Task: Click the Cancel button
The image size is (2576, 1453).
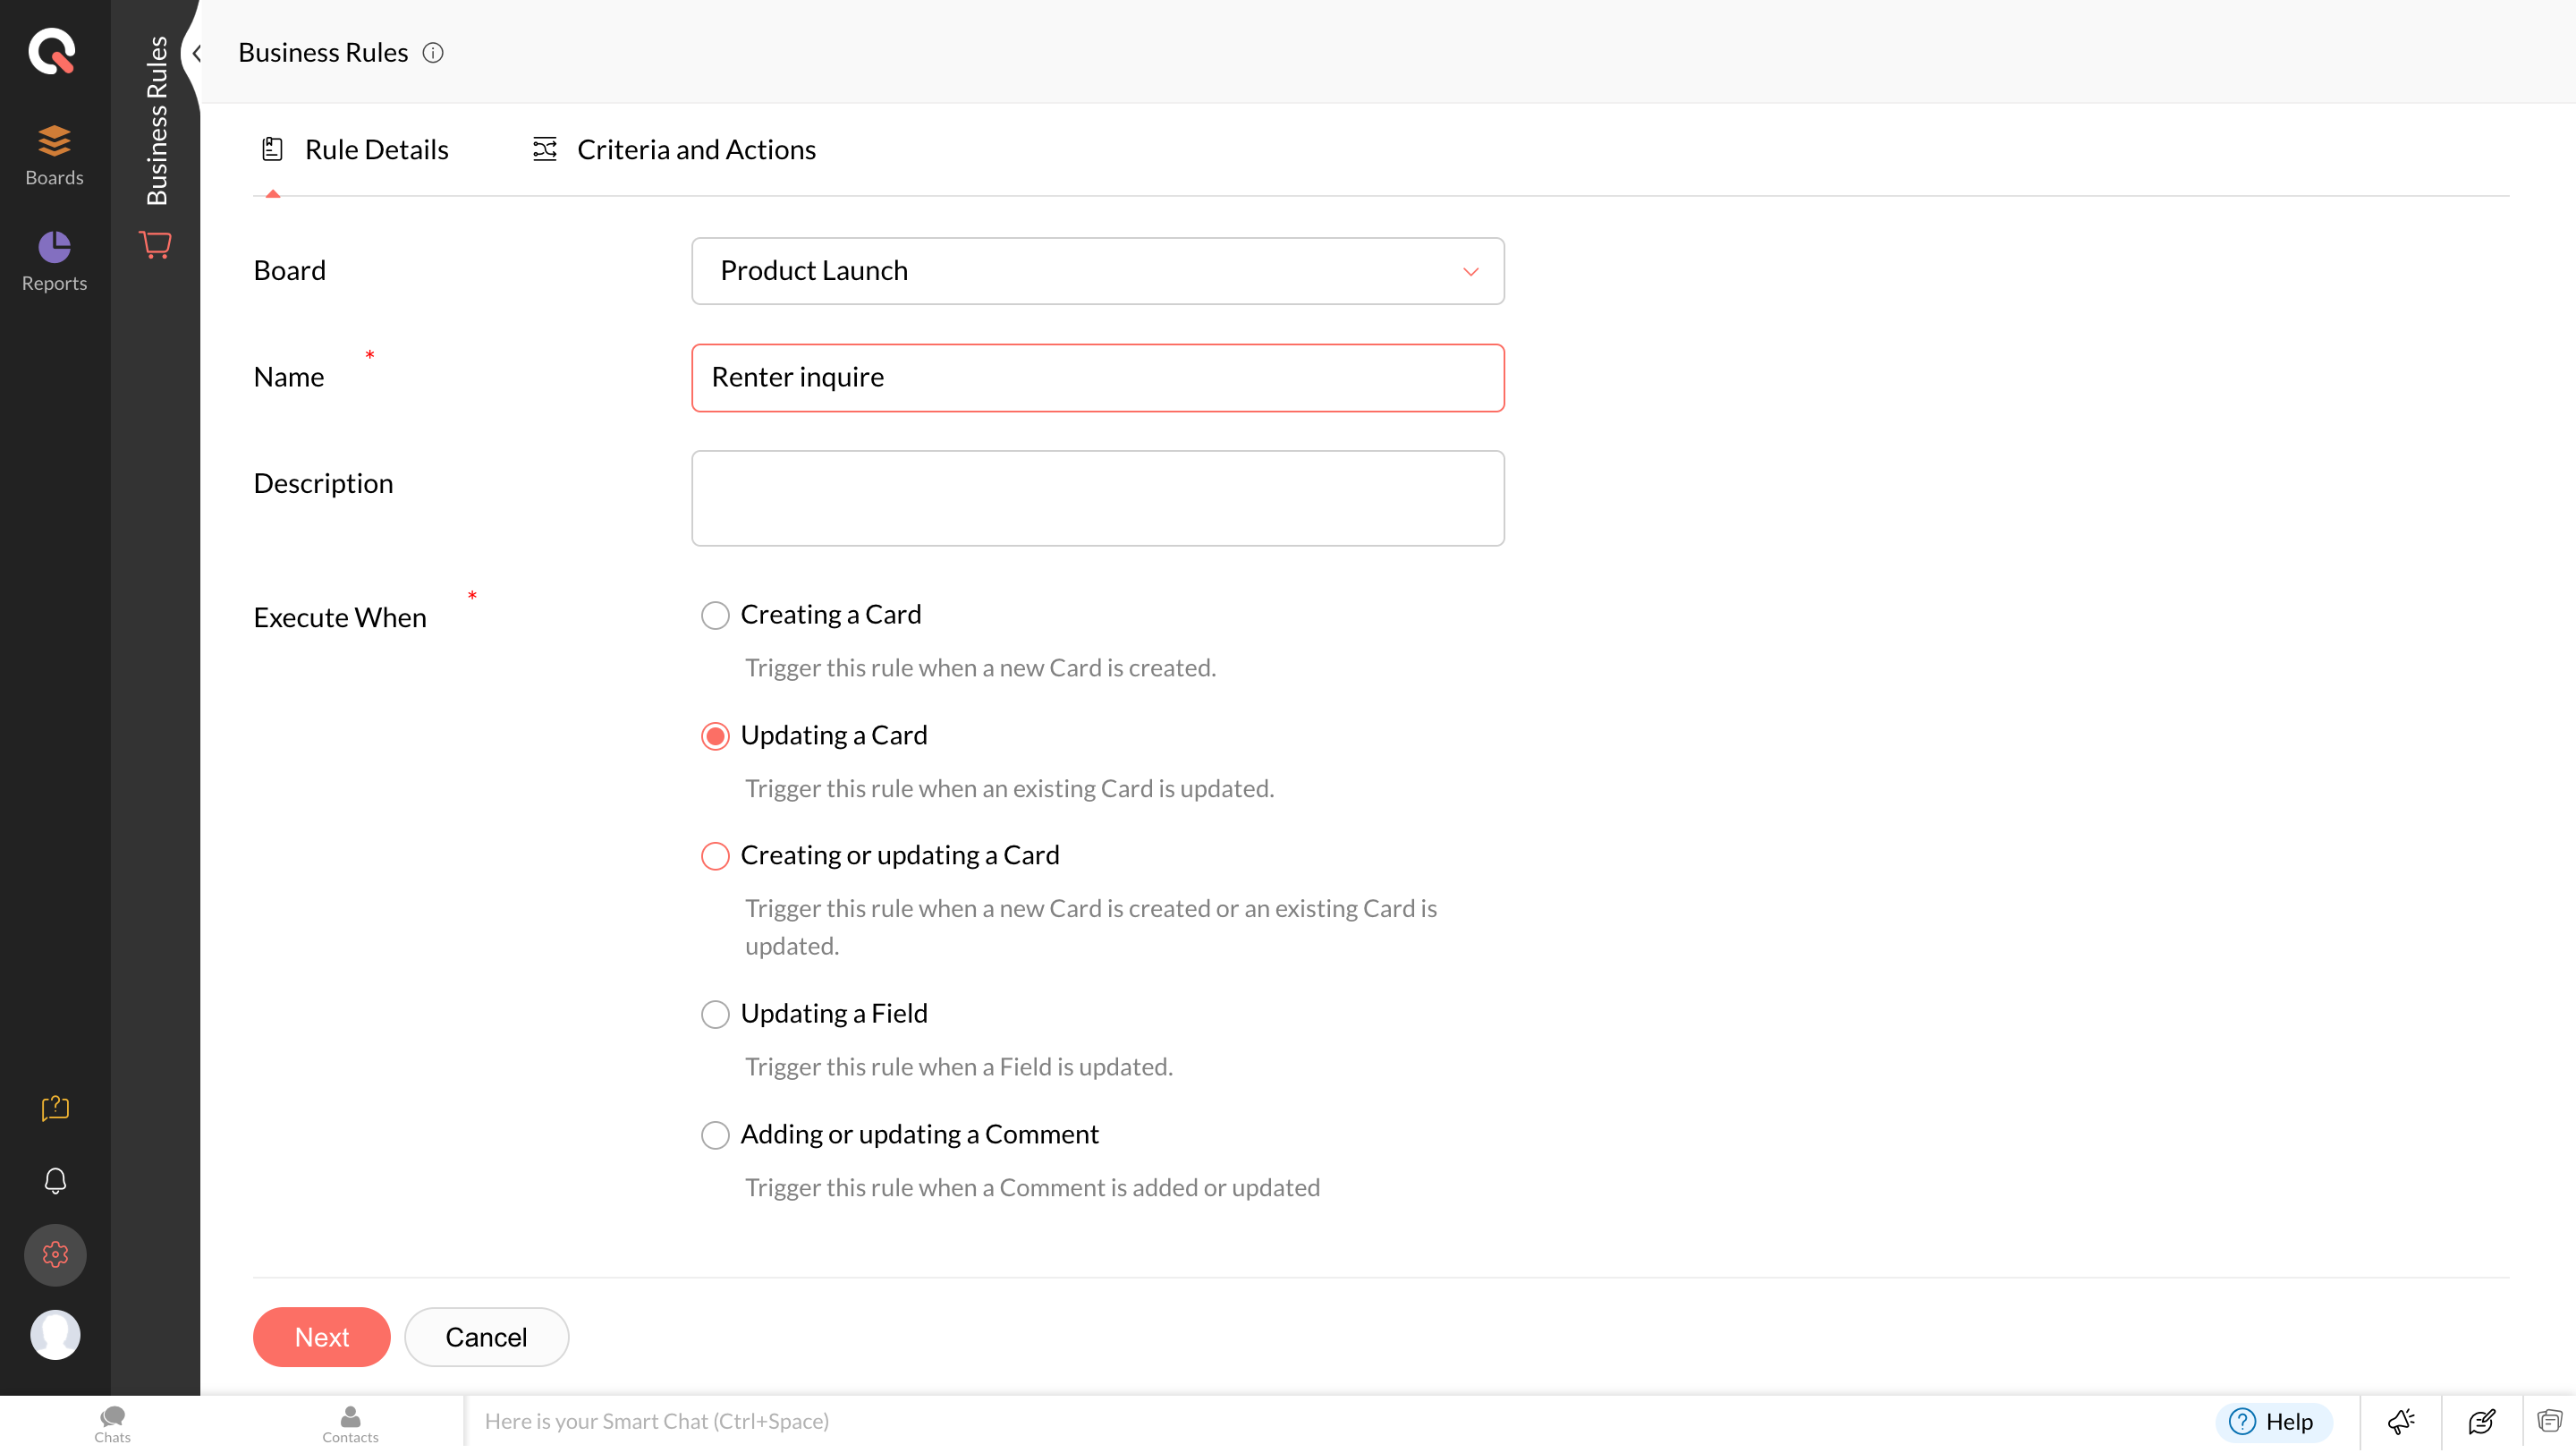Action: 486,1337
